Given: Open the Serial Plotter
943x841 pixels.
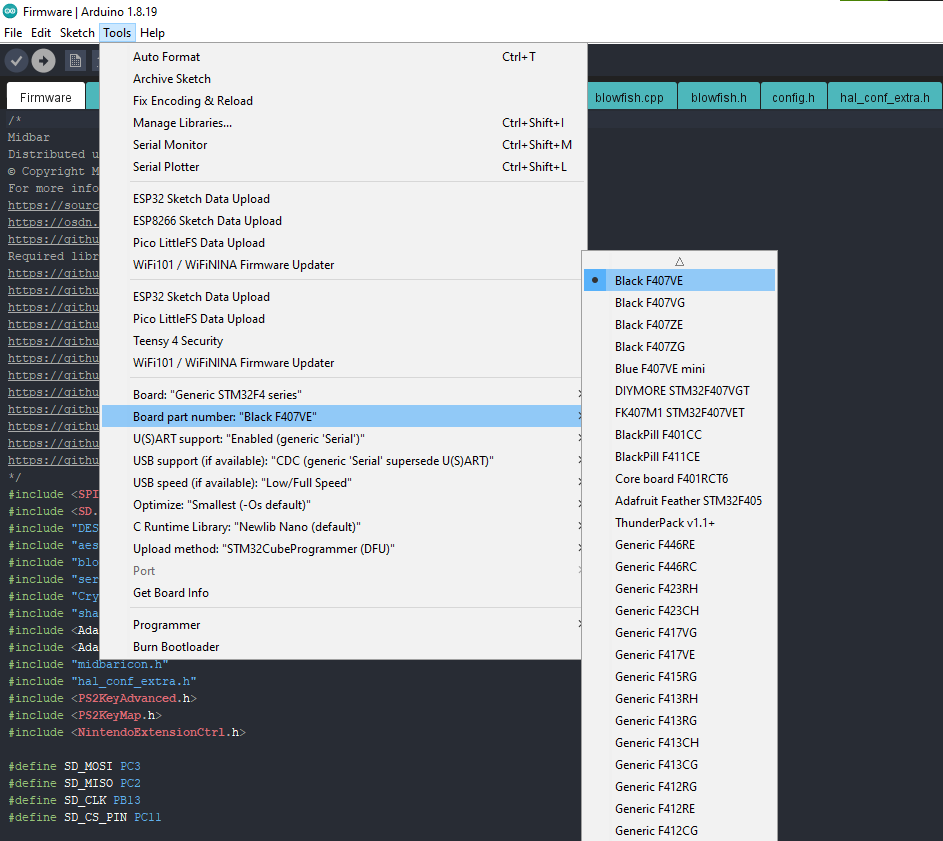Looking at the screenshot, I should (x=341, y=167).
